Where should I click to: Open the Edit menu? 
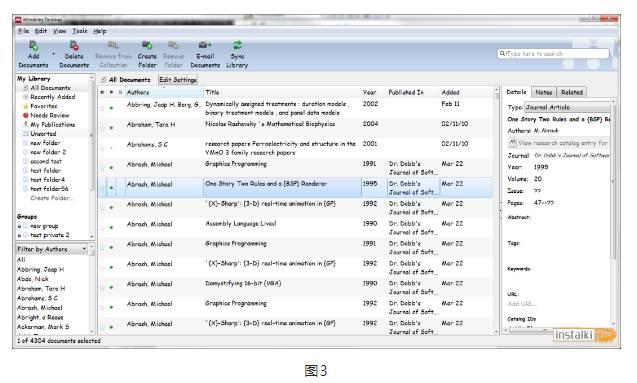click(41, 31)
